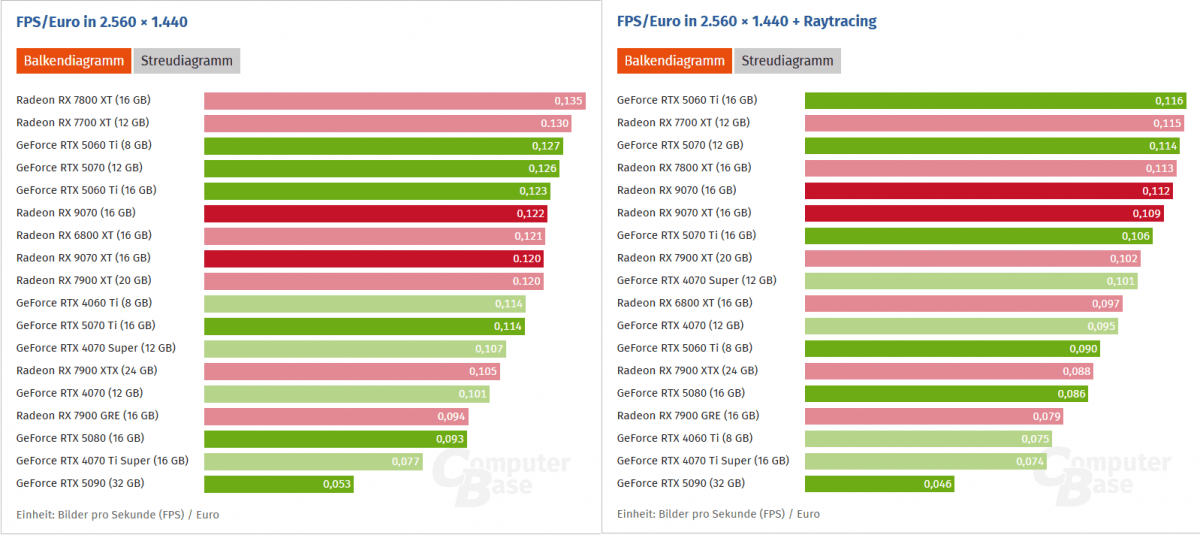This screenshot has width=1200, height=535.
Task: Click GeForce RTX 4070 Super bar valued 0,107
Action: (x=355, y=348)
